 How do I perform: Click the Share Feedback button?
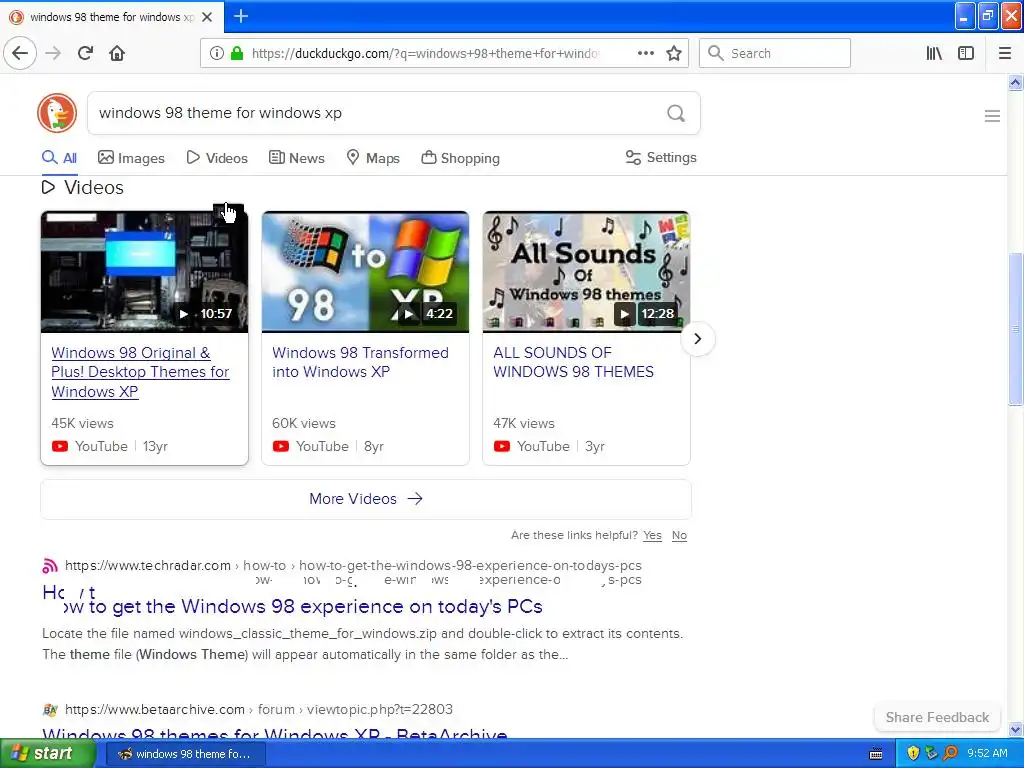click(x=937, y=717)
